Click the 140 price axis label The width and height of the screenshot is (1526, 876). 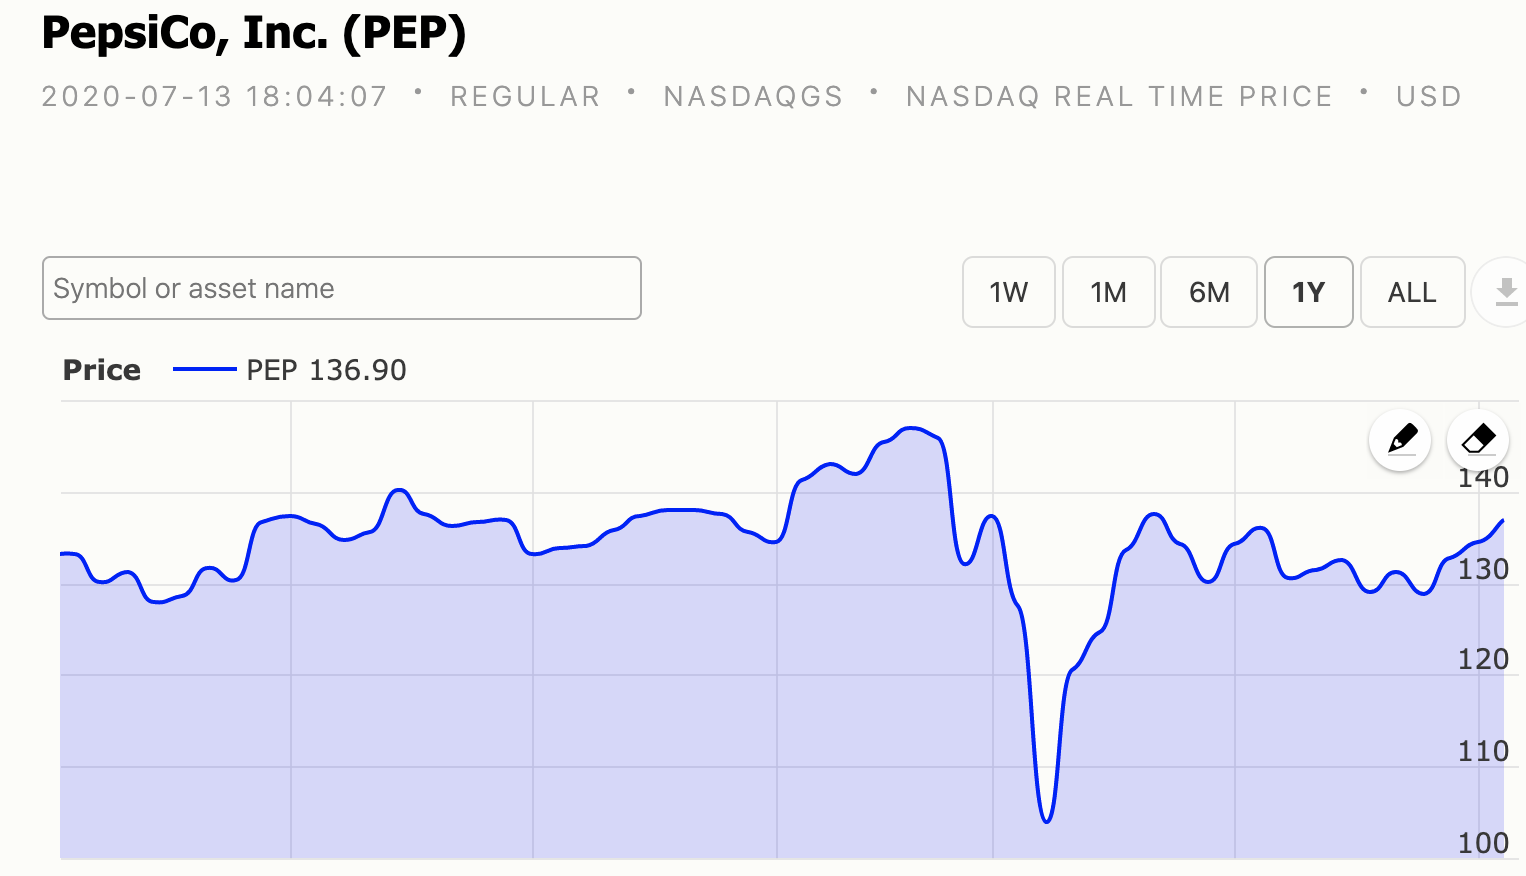click(1483, 478)
